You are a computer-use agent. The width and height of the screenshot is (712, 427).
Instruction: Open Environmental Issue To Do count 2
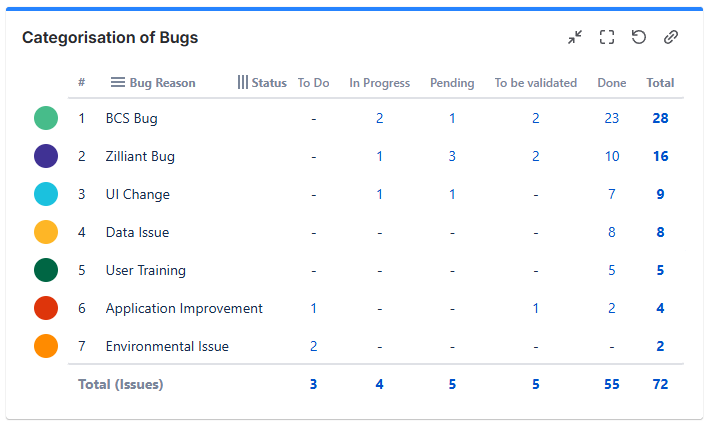pos(314,346)
